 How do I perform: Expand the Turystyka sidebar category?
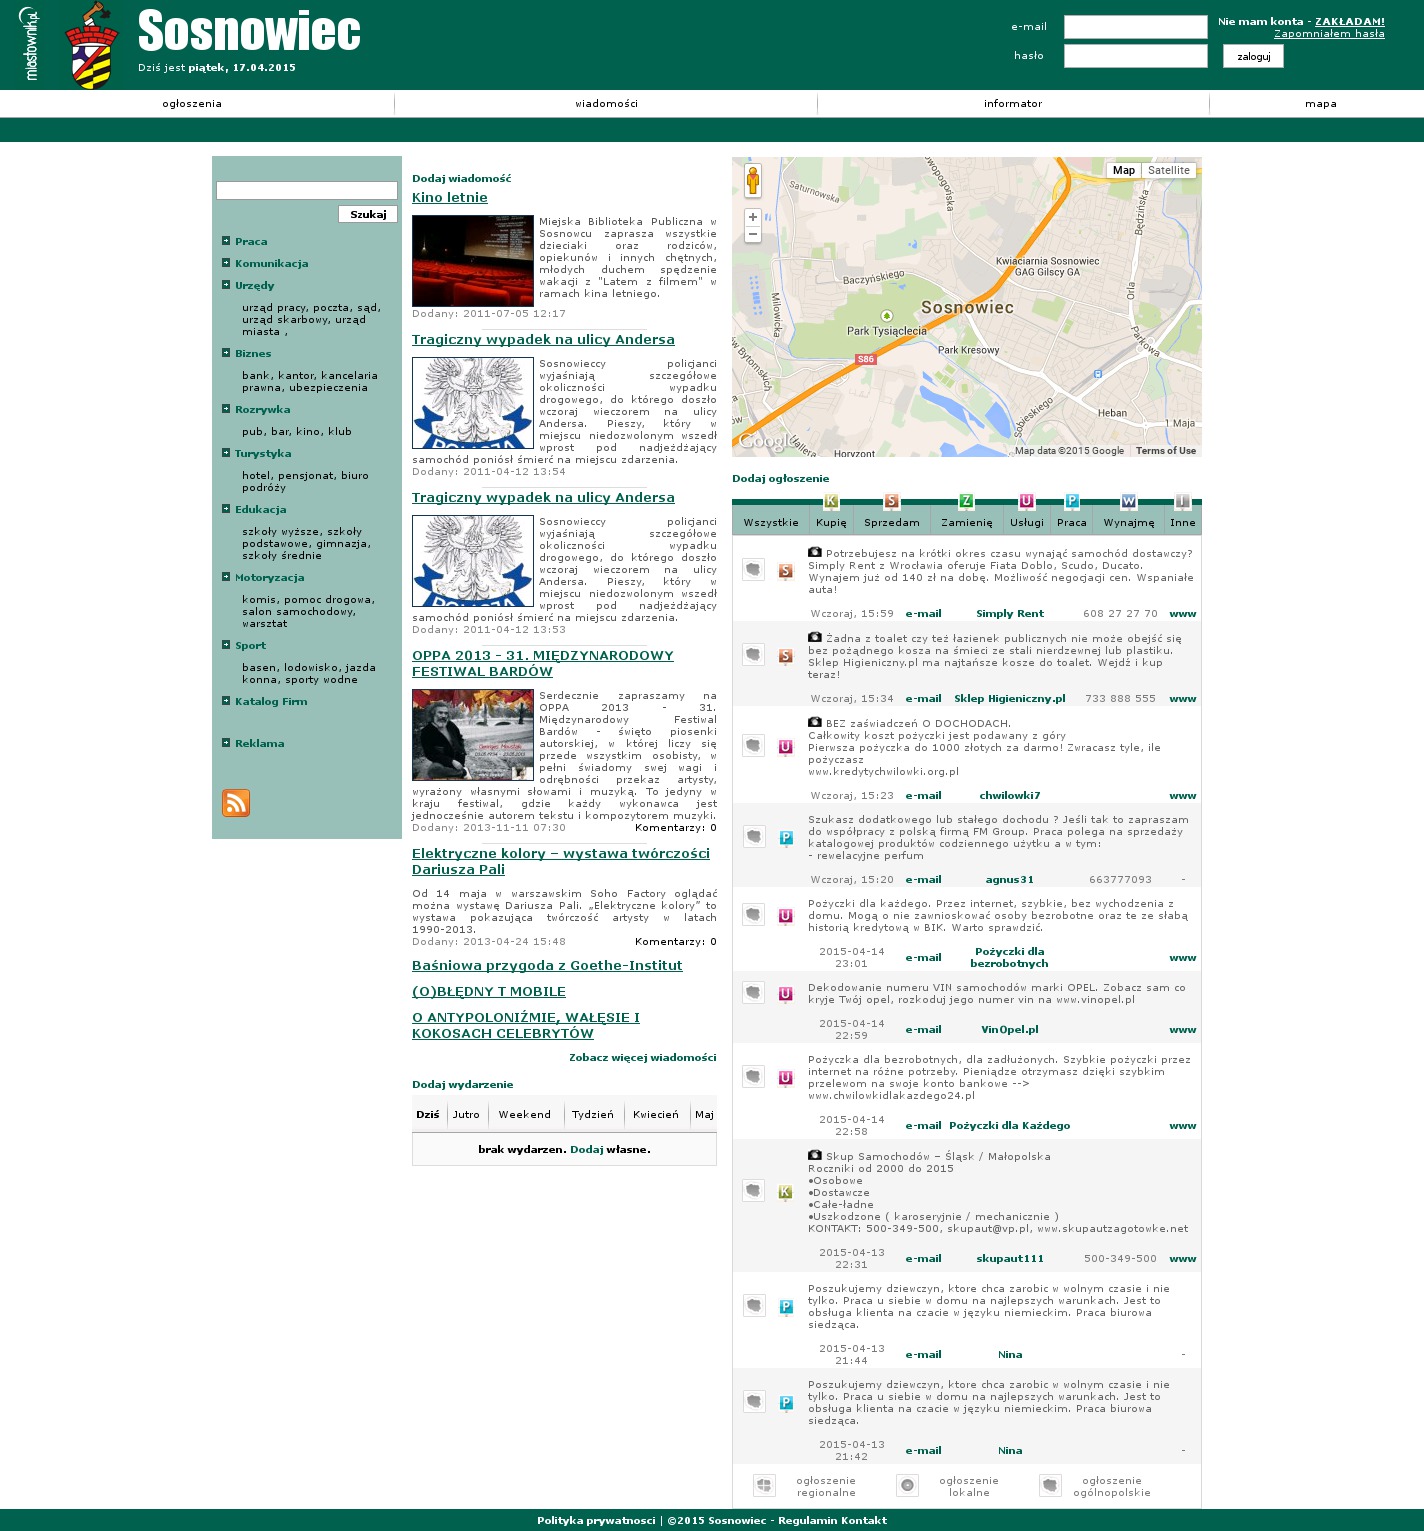click(226, 453)
